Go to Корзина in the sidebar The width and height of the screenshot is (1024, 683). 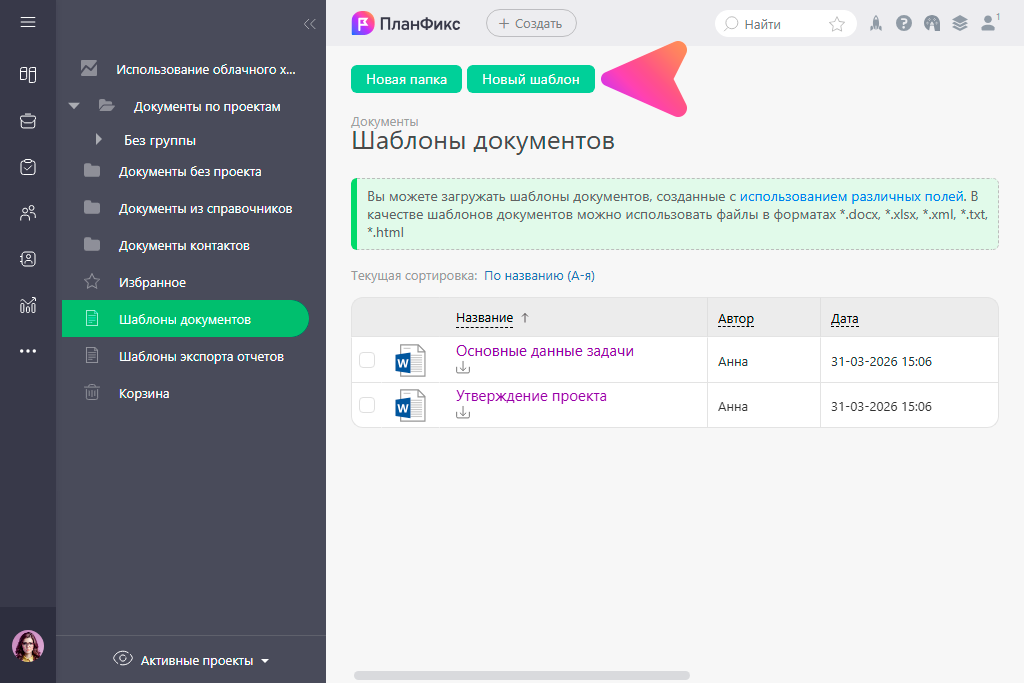point(144,393)
